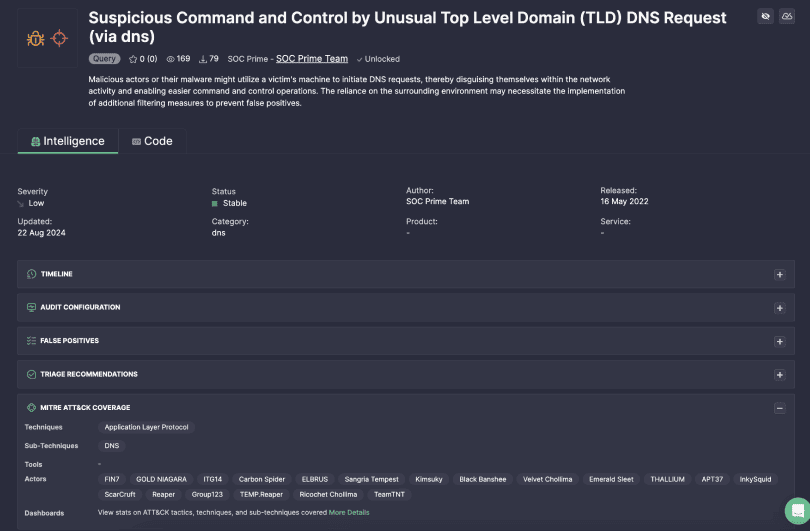Expand the Audit Configuration section
The width and height of the screenshot is (810, 531).
tap(780, 308)
